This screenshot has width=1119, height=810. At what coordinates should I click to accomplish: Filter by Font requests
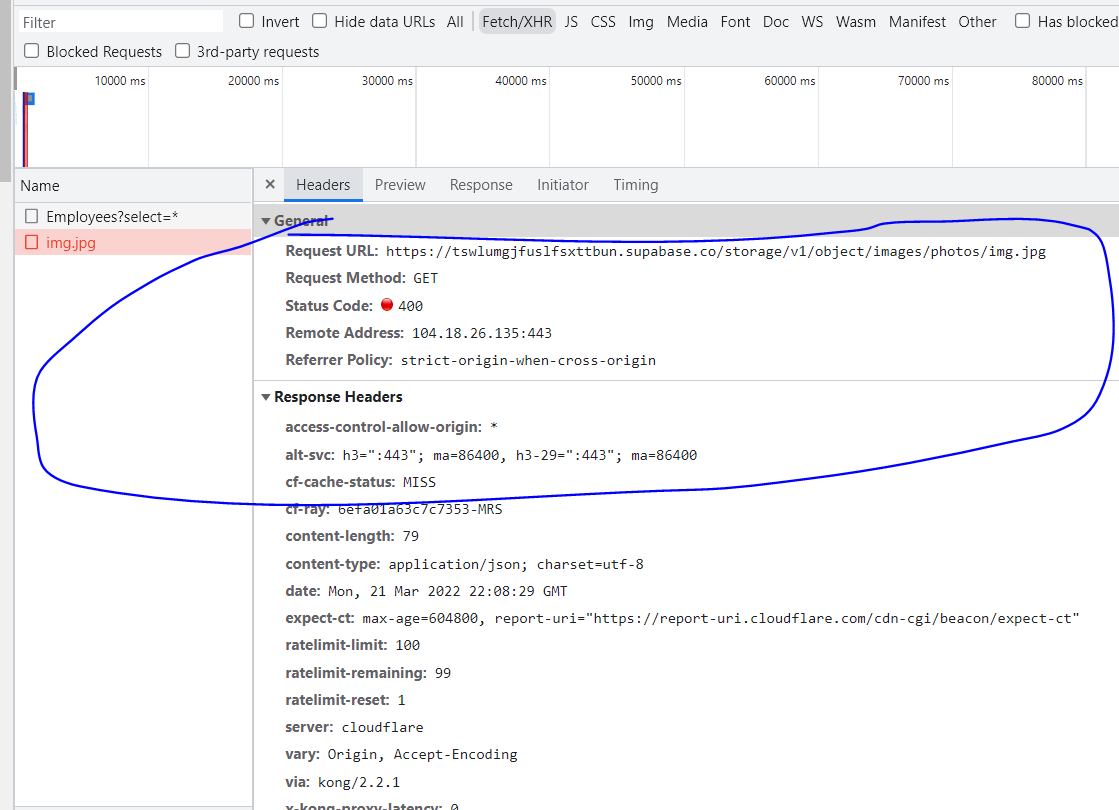coord(735,21)
